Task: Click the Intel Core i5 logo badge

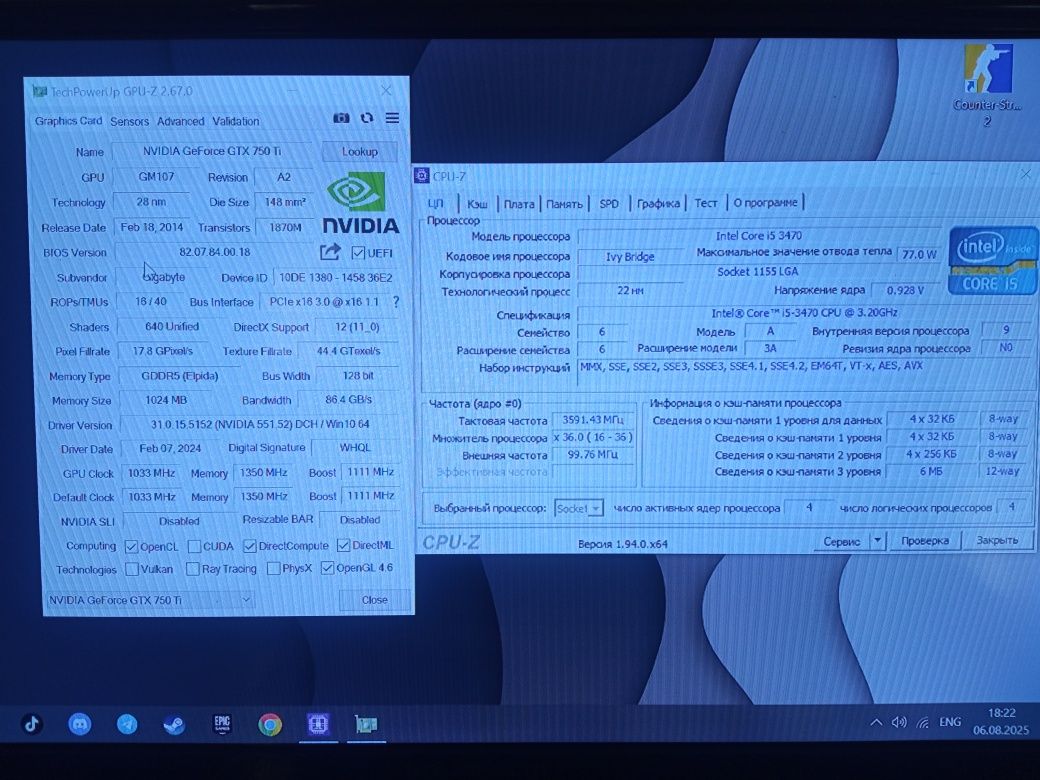Action: tap(993, 261)
